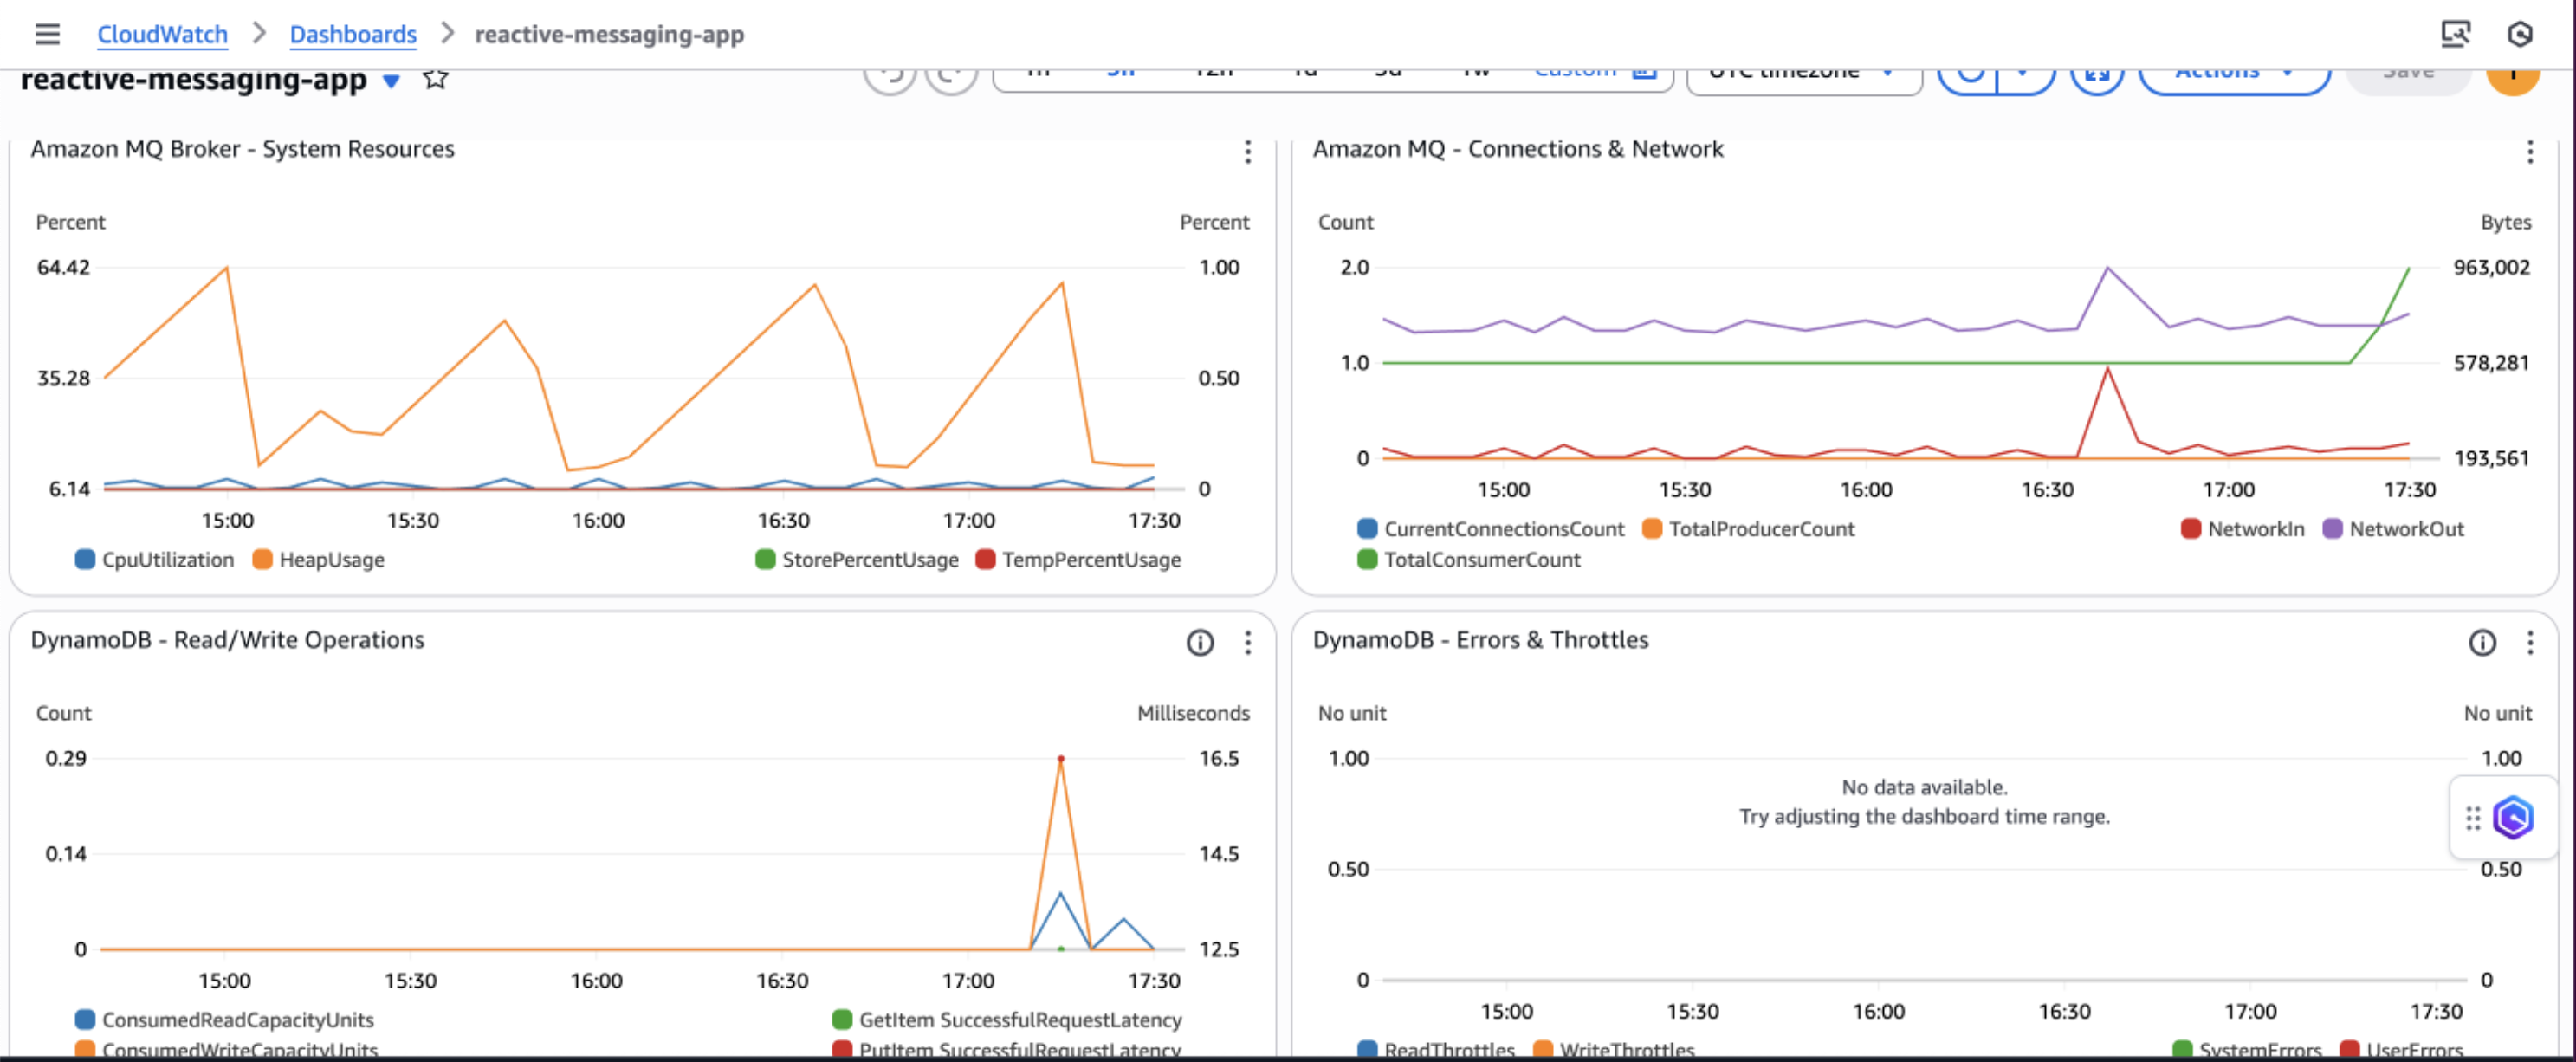The image size is (2576, 1062).
Task: Open options for DynamoDB Errors & Throttles widget
Action: point(2529,643)
